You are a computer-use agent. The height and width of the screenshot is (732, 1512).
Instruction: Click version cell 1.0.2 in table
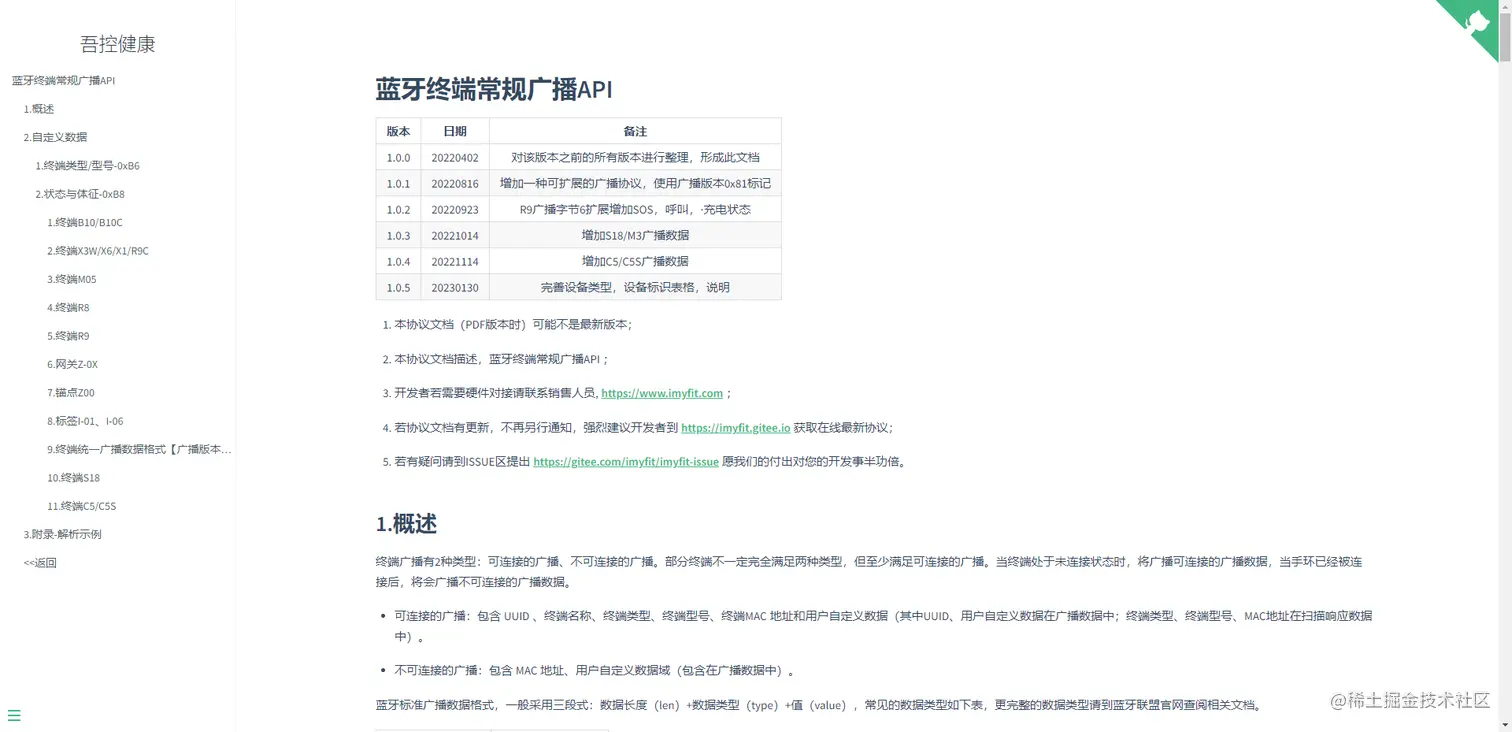click(x=398, y=209)
